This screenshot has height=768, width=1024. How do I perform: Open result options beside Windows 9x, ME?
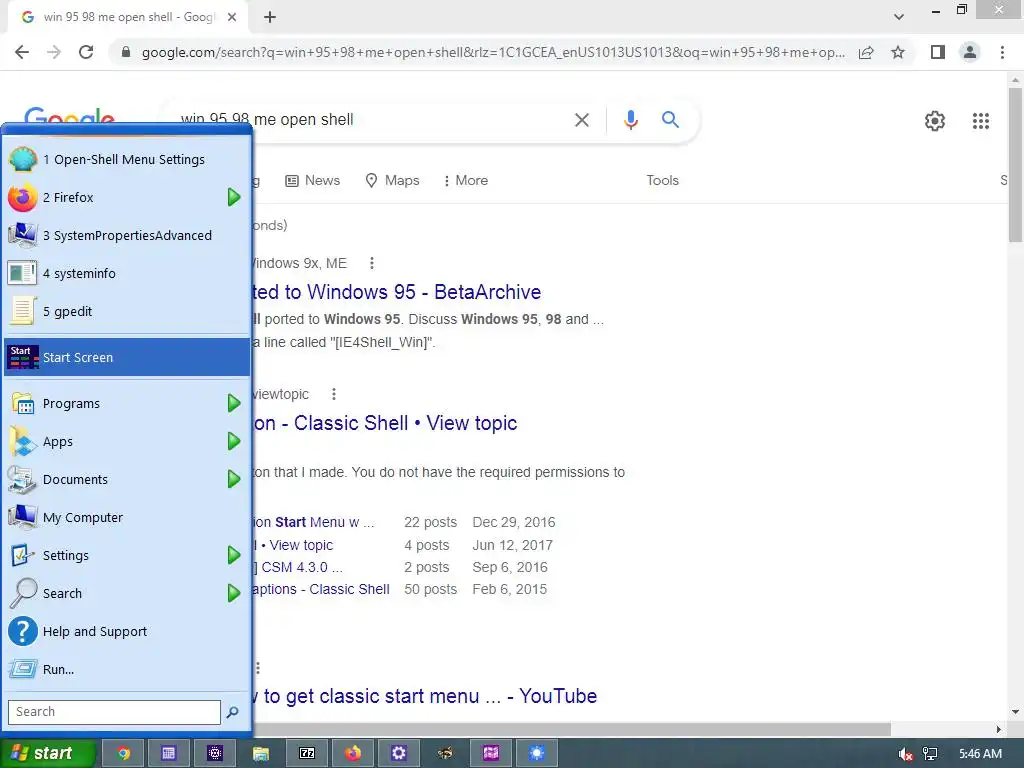(372, 263)
